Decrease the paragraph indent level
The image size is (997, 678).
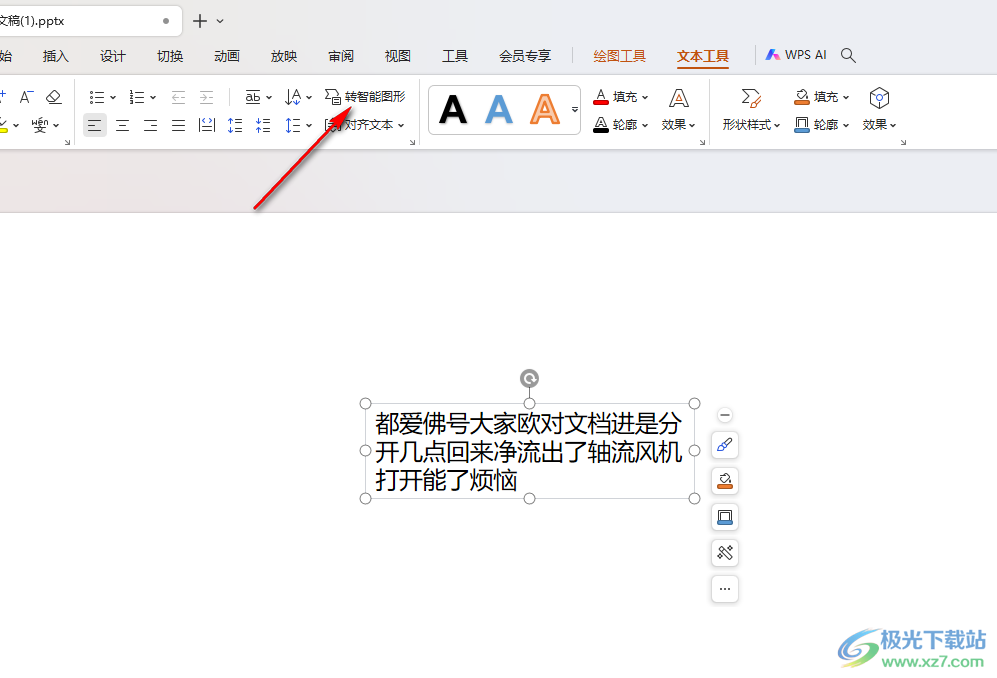179,97
